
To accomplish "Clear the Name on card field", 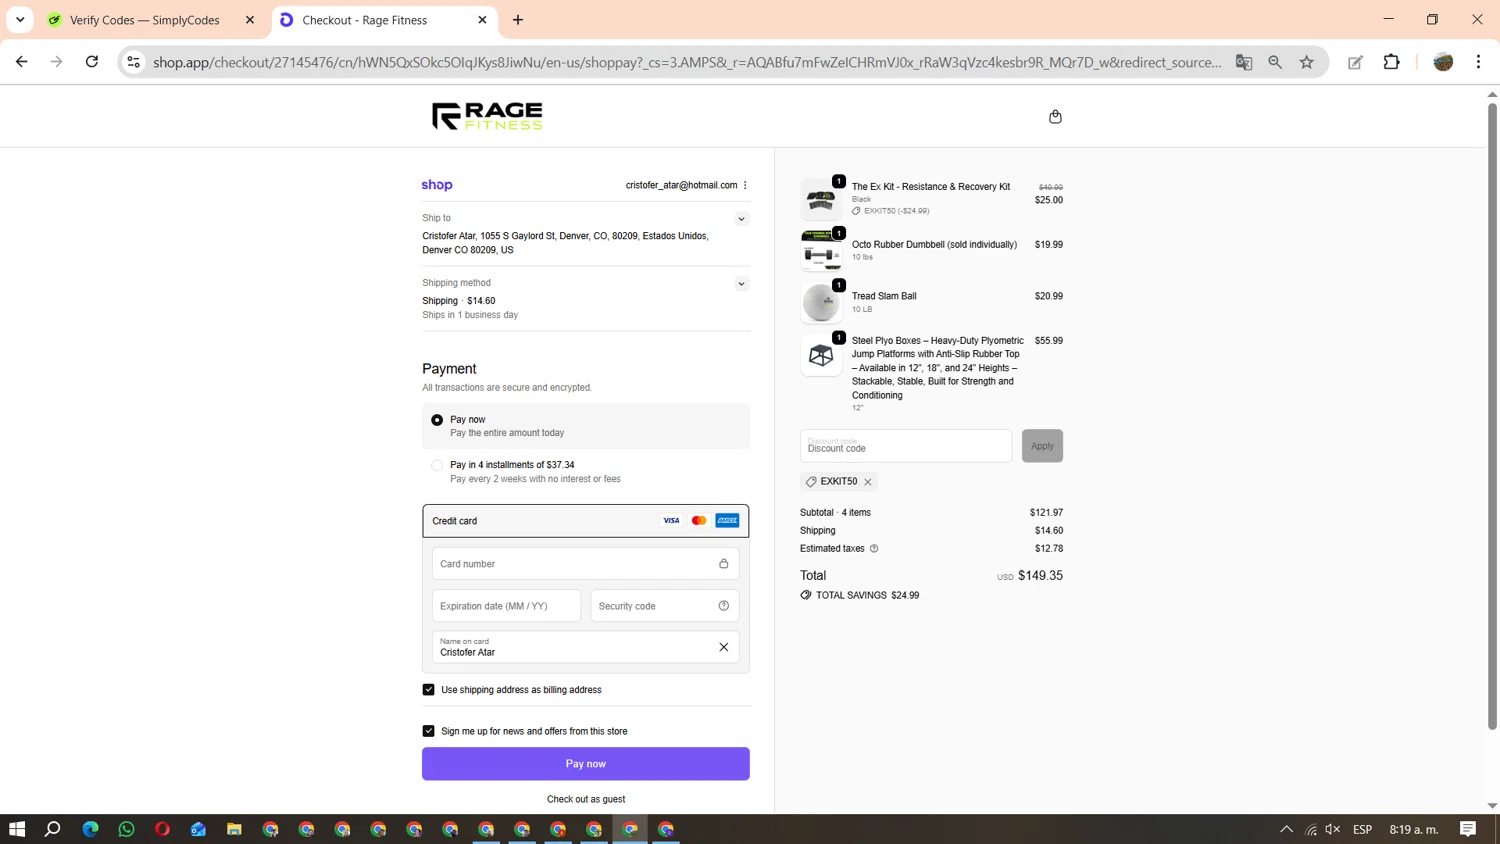I will pos(724,647).
